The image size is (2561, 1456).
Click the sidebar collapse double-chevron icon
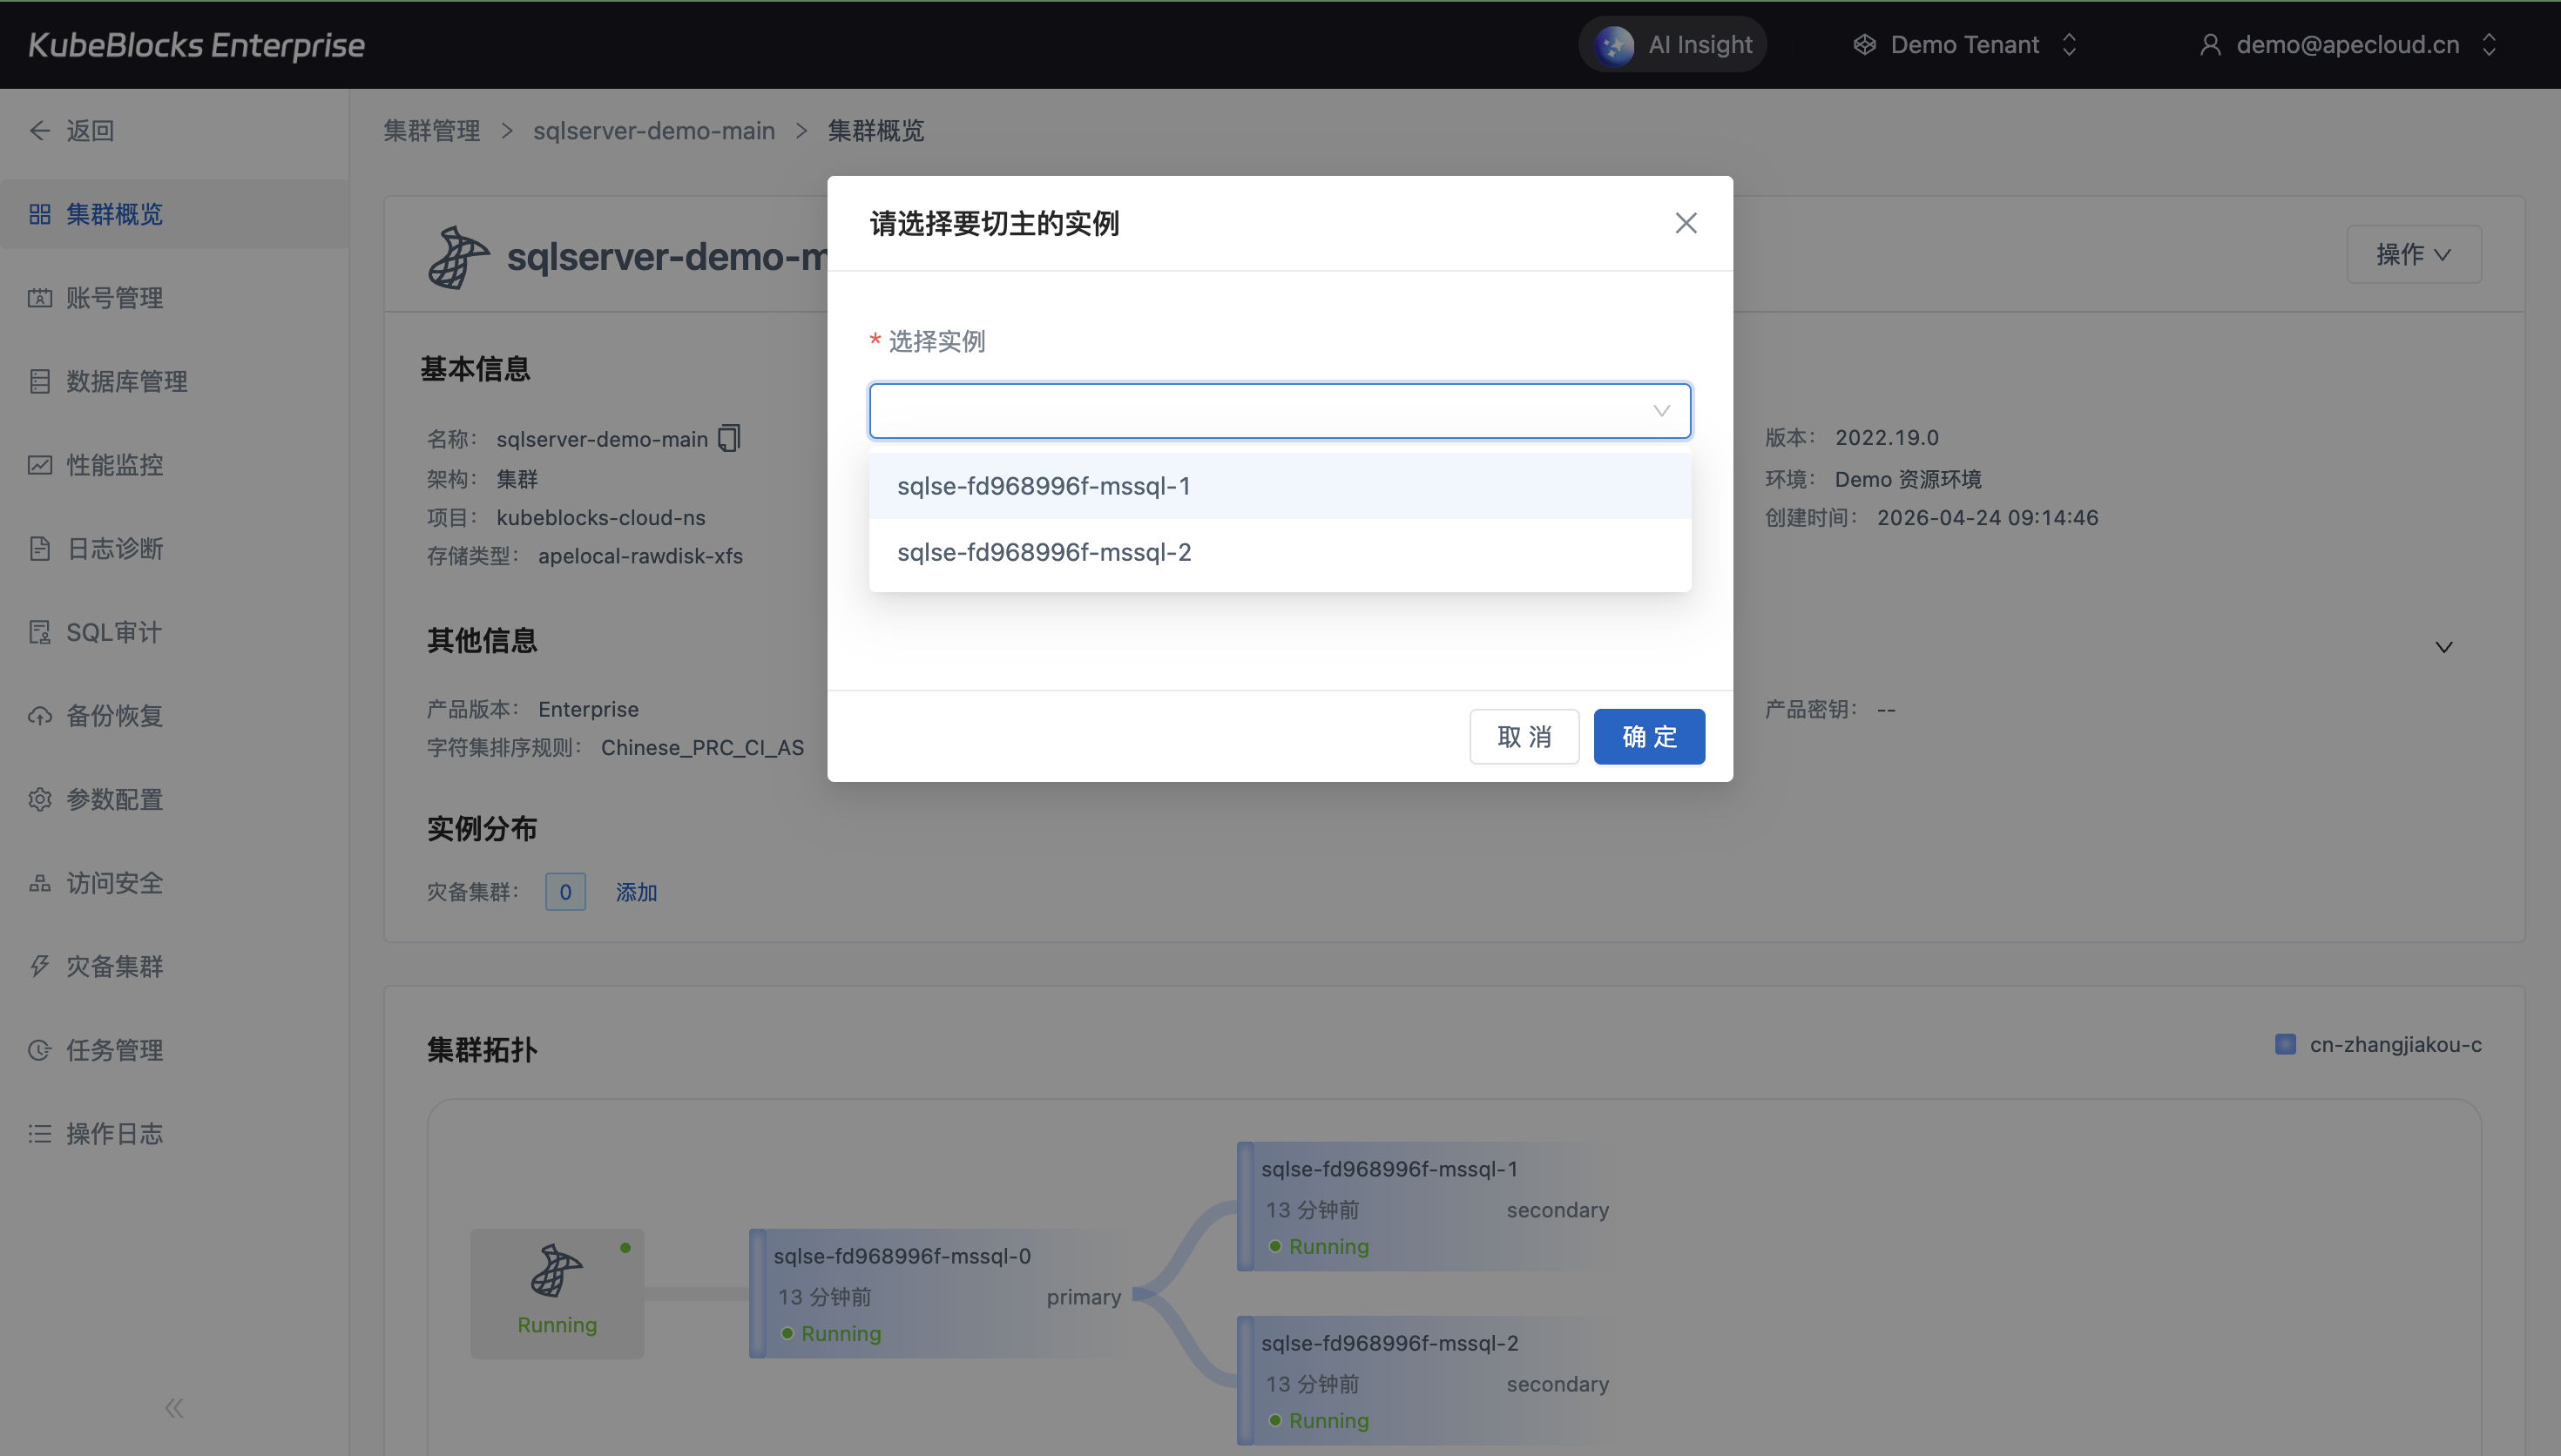point(174,1408)
